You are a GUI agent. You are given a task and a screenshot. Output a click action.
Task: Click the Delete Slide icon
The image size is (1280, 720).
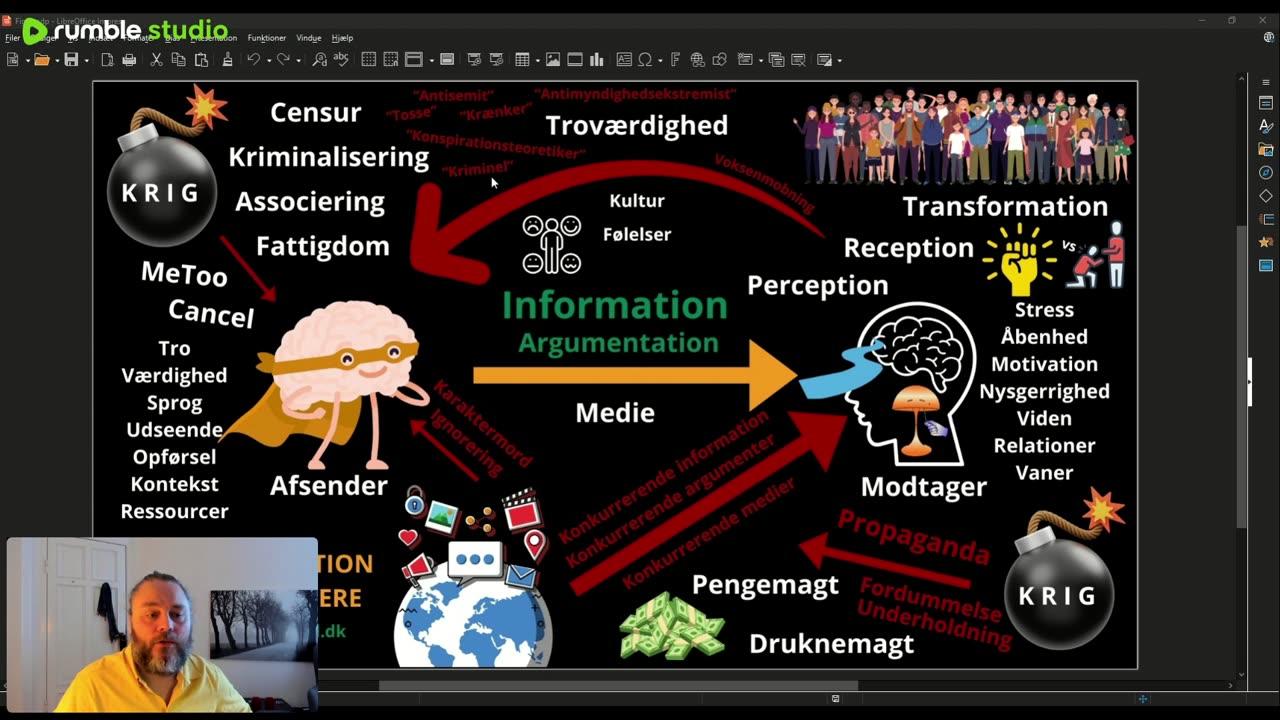[x=798, y=60]
